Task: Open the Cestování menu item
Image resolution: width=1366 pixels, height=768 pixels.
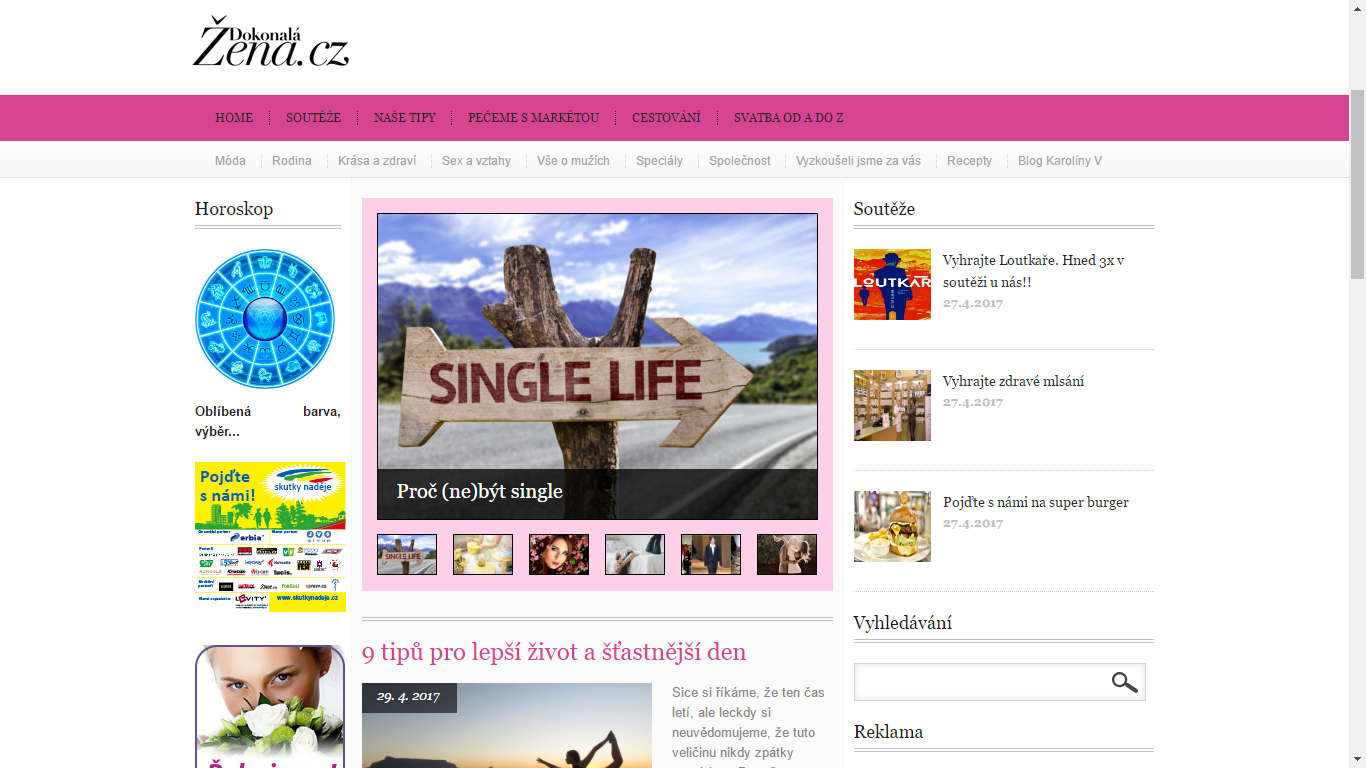Action: pyautogui.click(x=666, y=118)
